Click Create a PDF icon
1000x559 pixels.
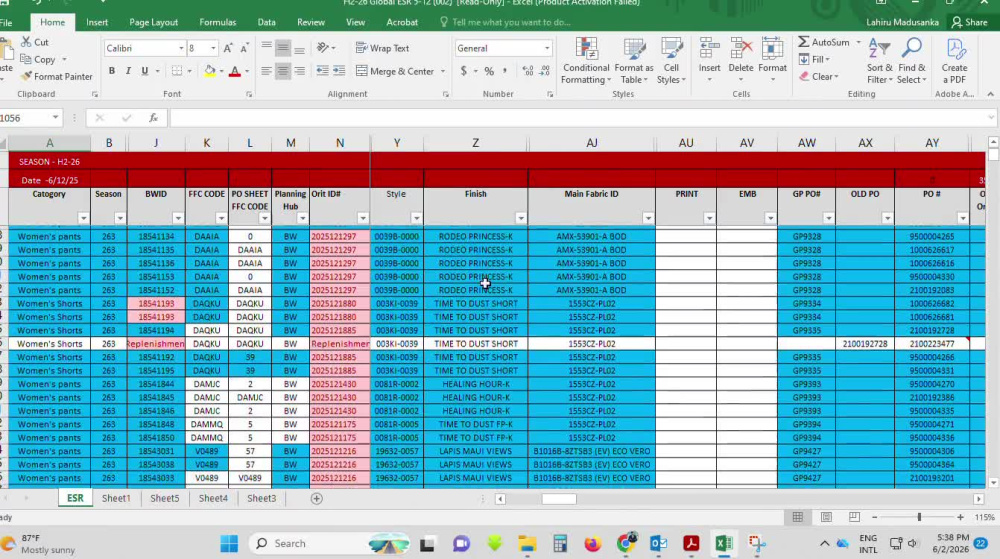[x=955, y=50]
